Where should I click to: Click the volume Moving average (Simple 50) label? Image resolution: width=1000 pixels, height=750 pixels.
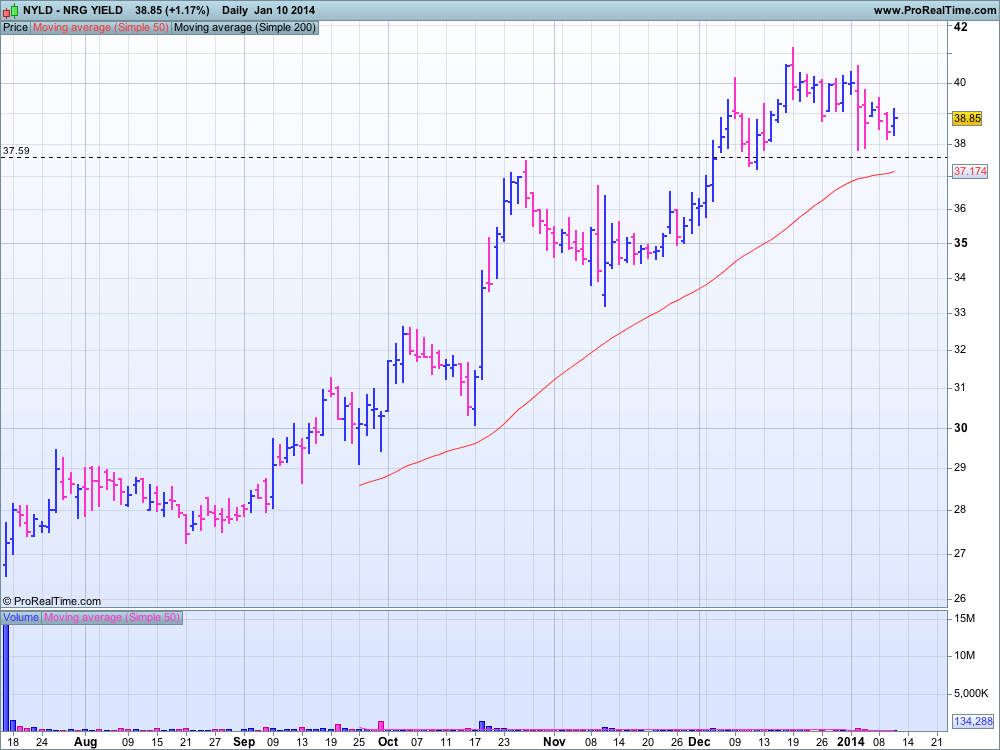click(112, 617)
